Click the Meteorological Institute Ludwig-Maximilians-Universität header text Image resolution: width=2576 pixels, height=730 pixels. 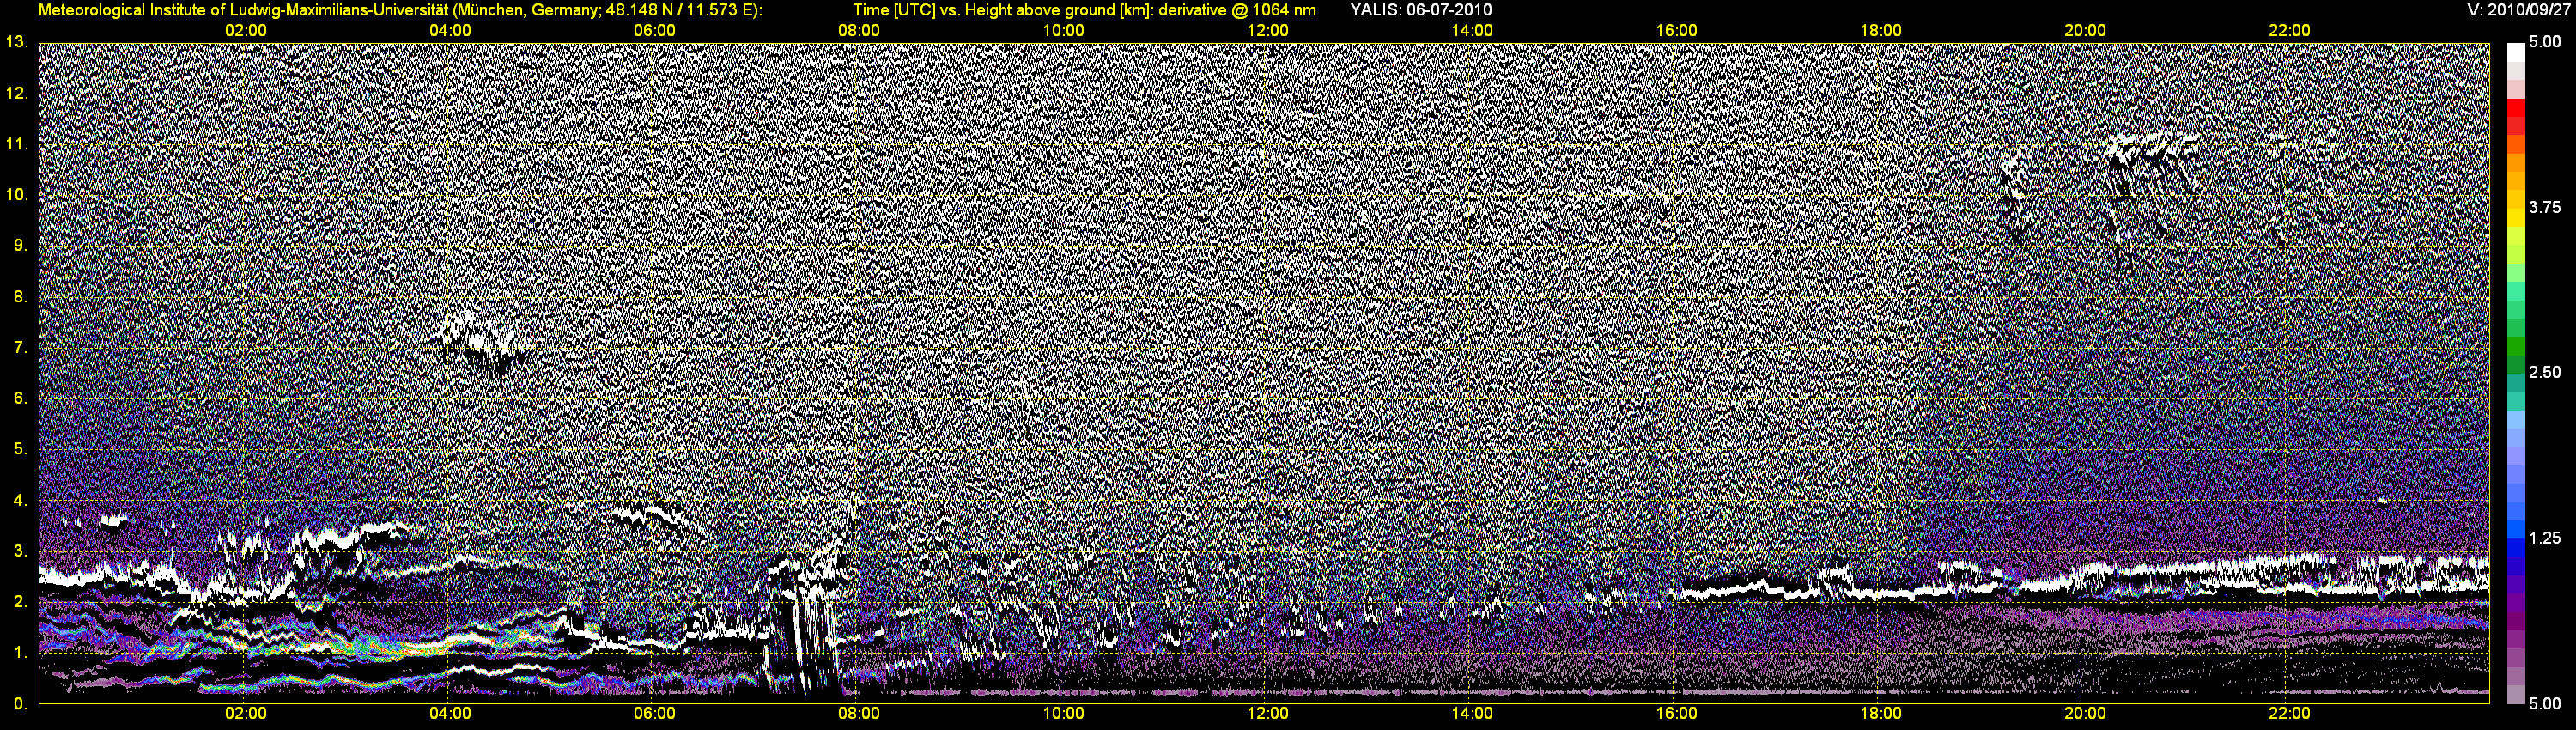click(400, 10)
